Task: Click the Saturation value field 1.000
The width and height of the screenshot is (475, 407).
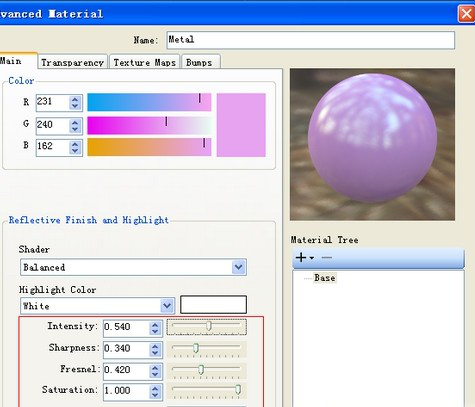Action: [x=126, y=392]
